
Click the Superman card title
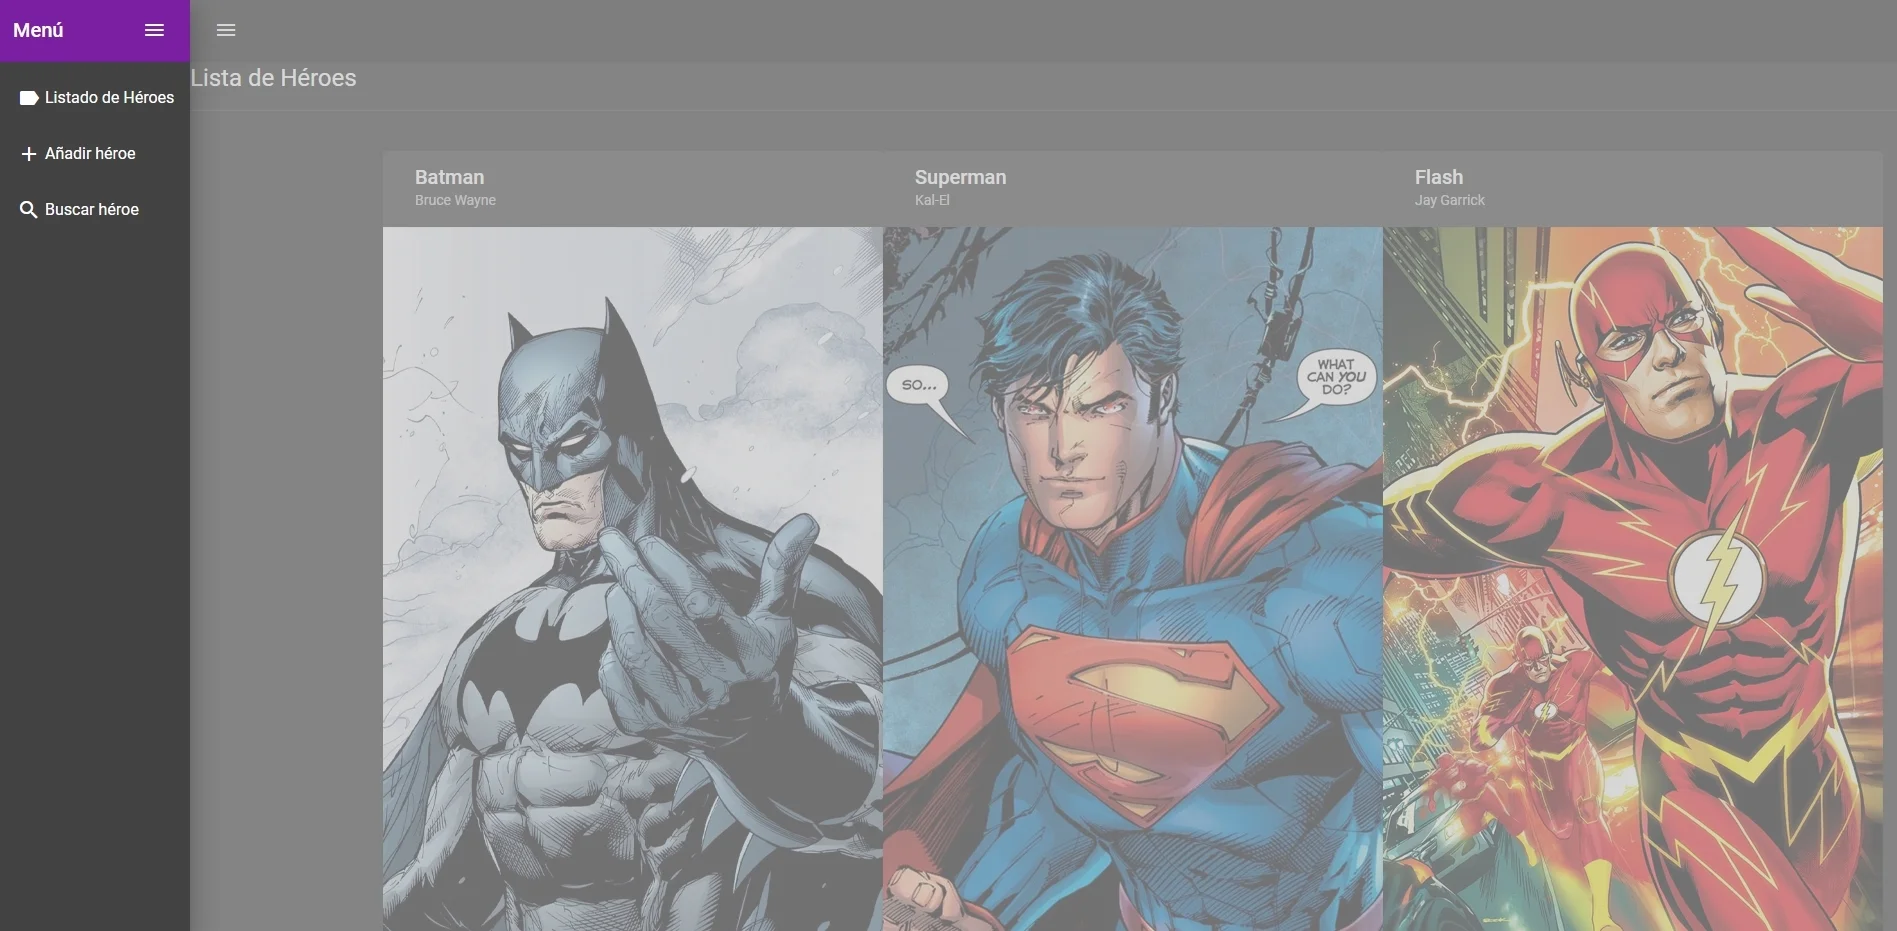[x=960, y=177]
